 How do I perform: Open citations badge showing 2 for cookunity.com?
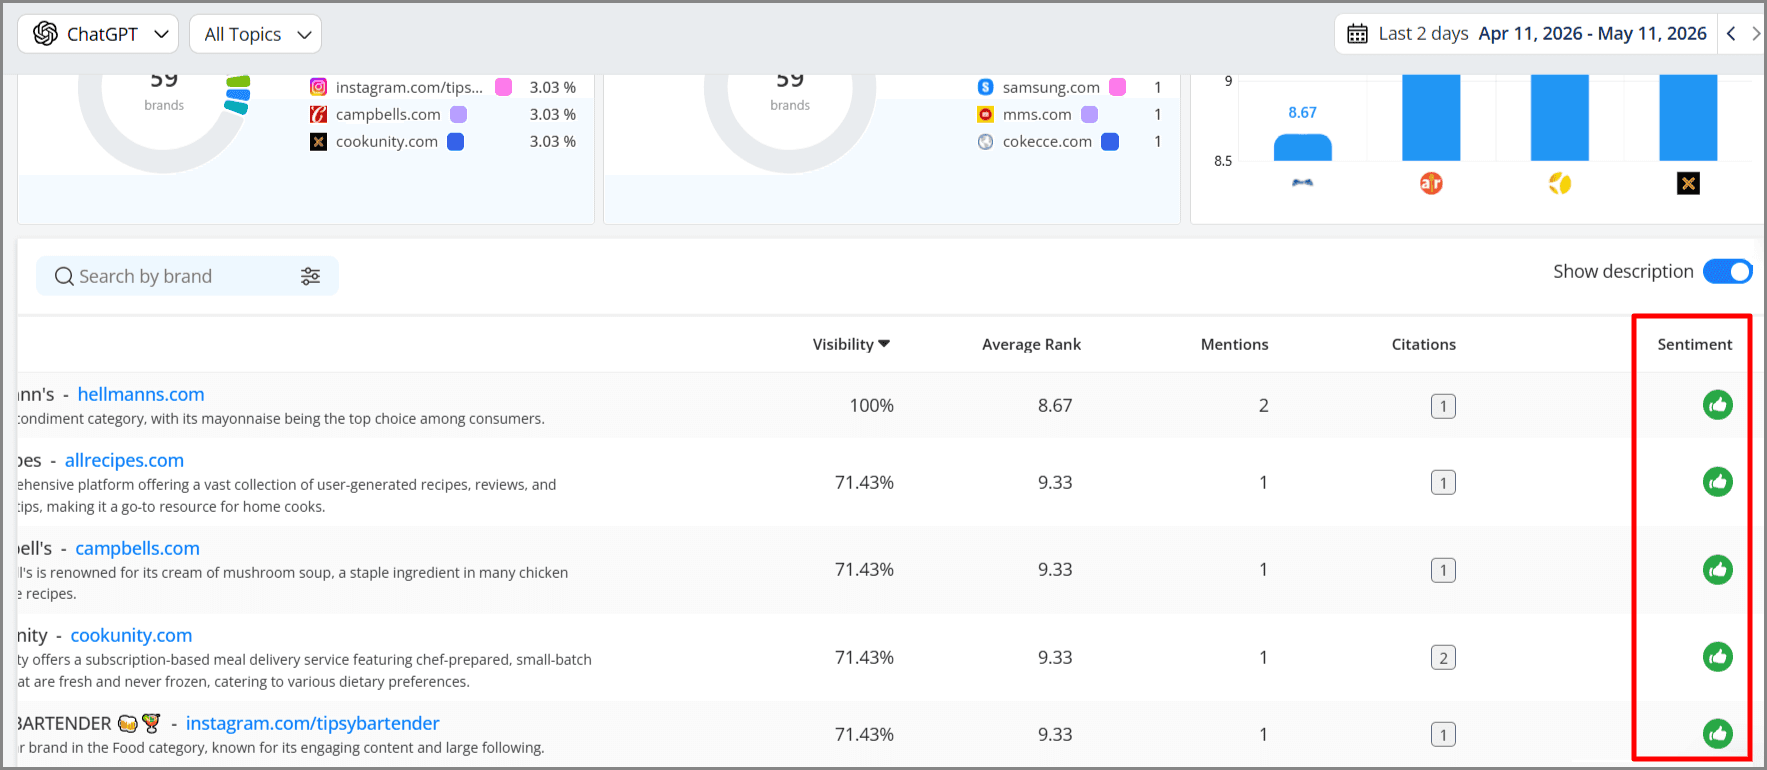[x=1443, y=657]
